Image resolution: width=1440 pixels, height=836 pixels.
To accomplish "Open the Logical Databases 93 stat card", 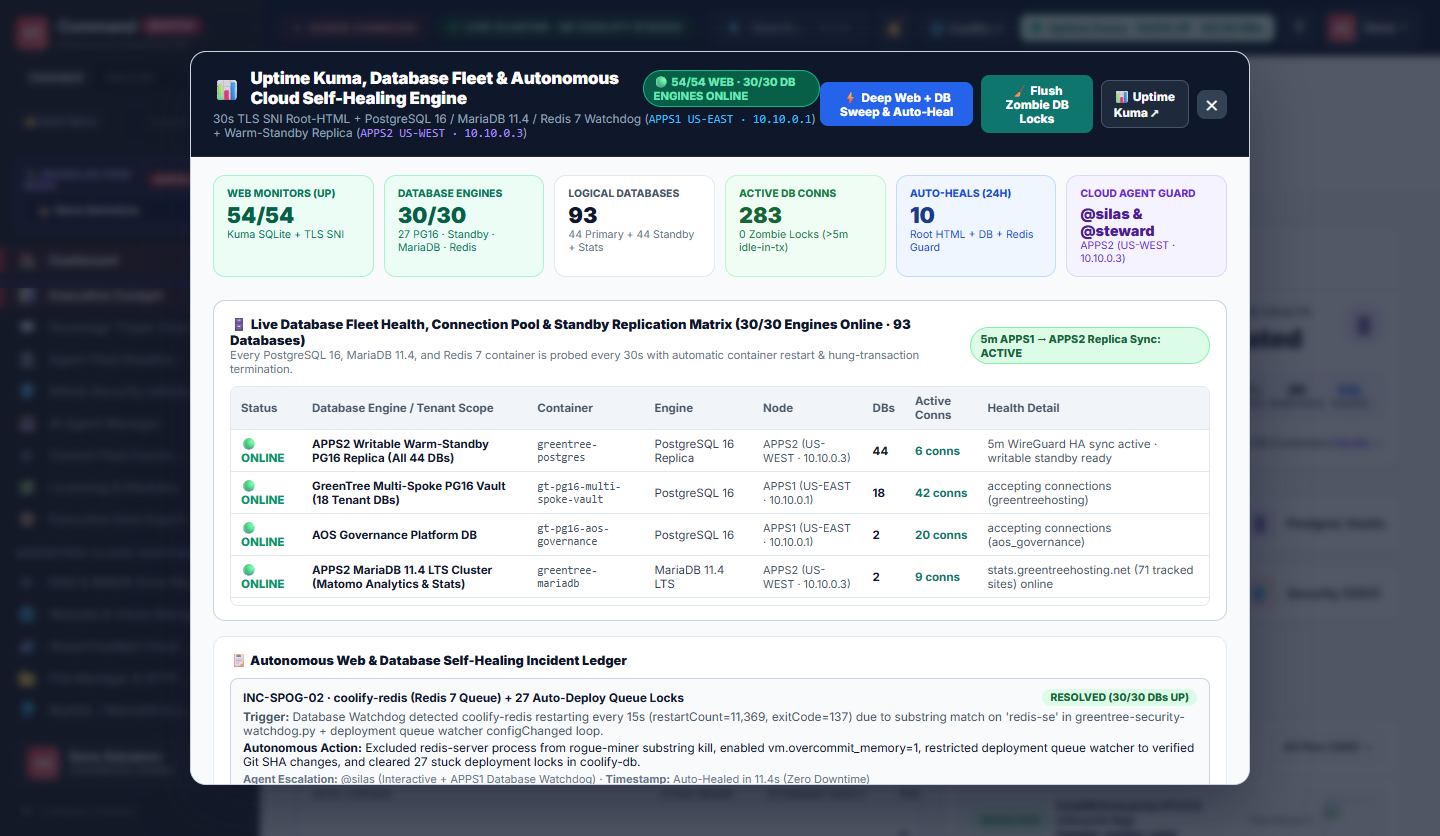I will pyautogui.click(x=635, y=226).
